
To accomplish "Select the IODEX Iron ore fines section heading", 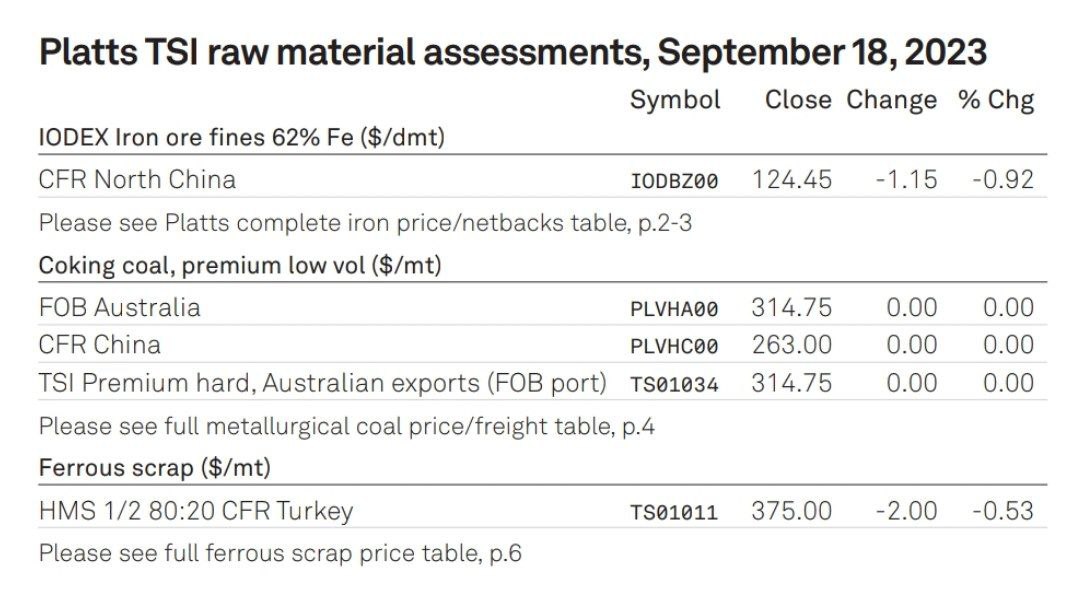I will click(x=242, y=138).
